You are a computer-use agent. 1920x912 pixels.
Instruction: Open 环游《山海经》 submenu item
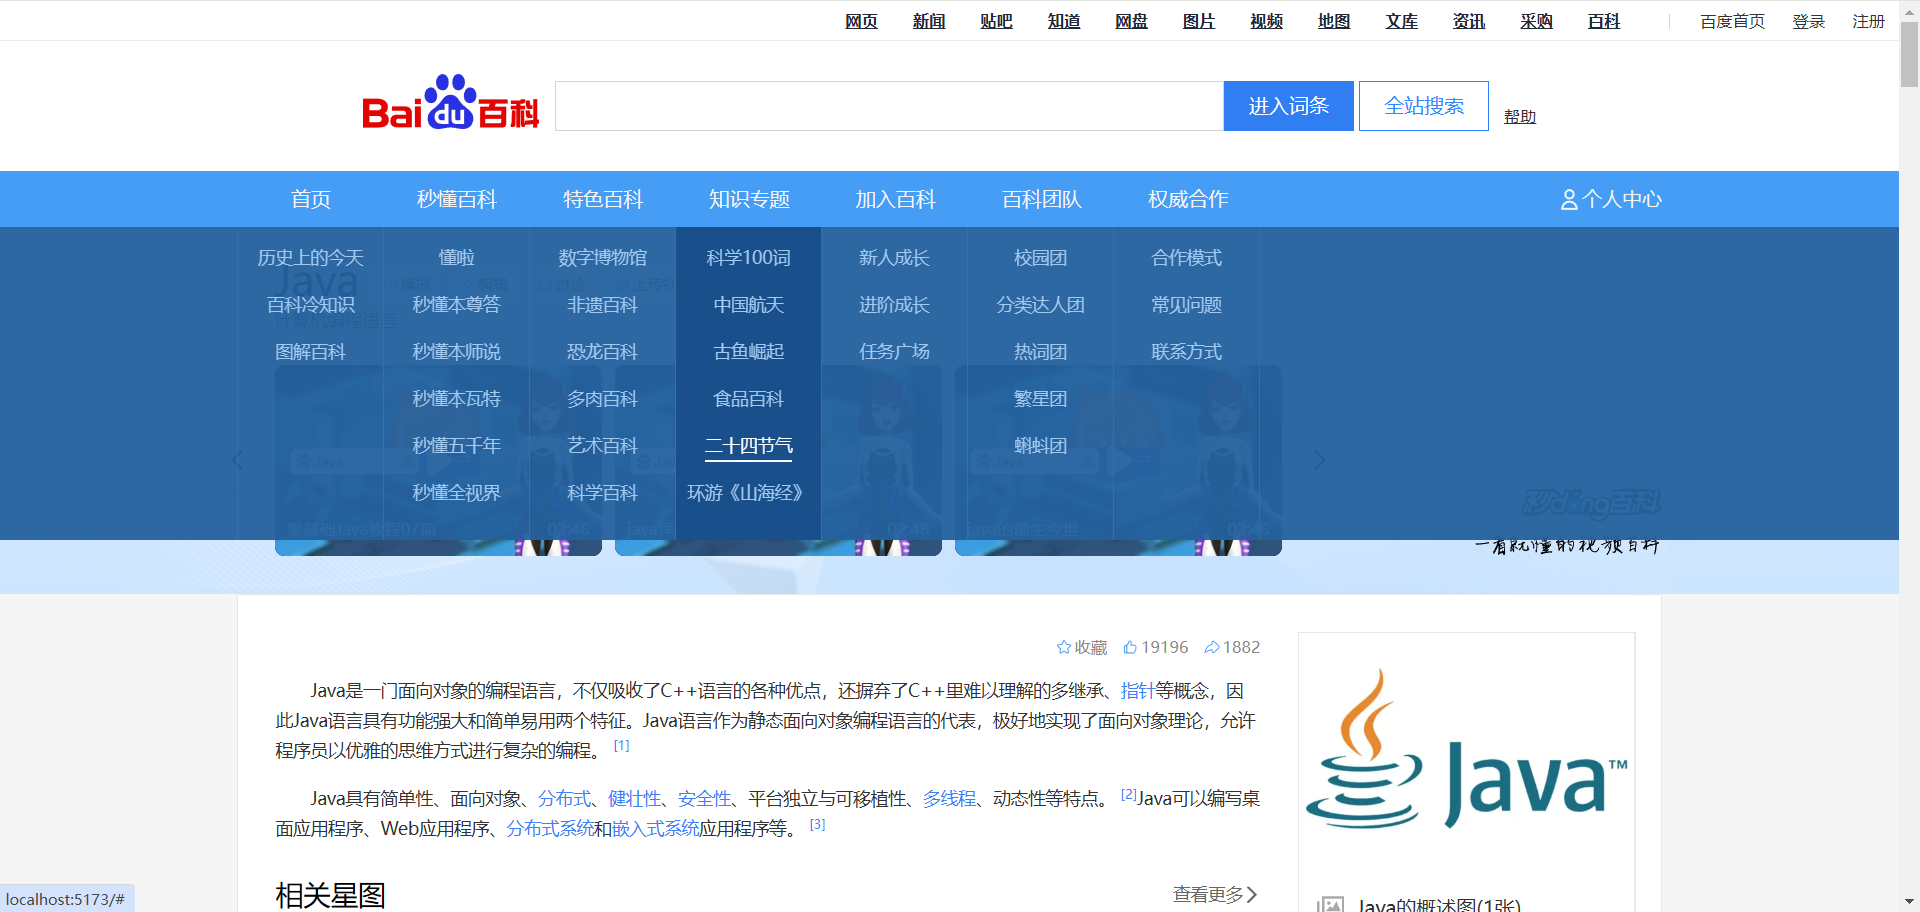745,493
